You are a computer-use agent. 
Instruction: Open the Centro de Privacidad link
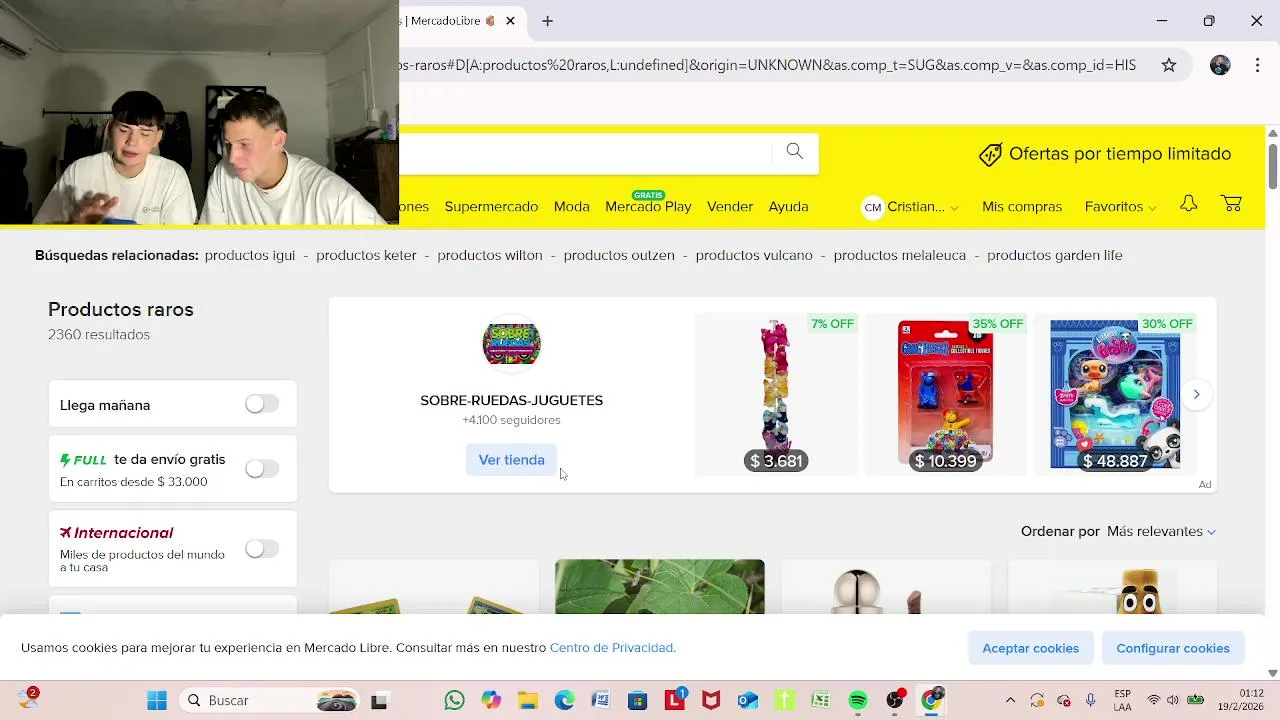(613, 648)
